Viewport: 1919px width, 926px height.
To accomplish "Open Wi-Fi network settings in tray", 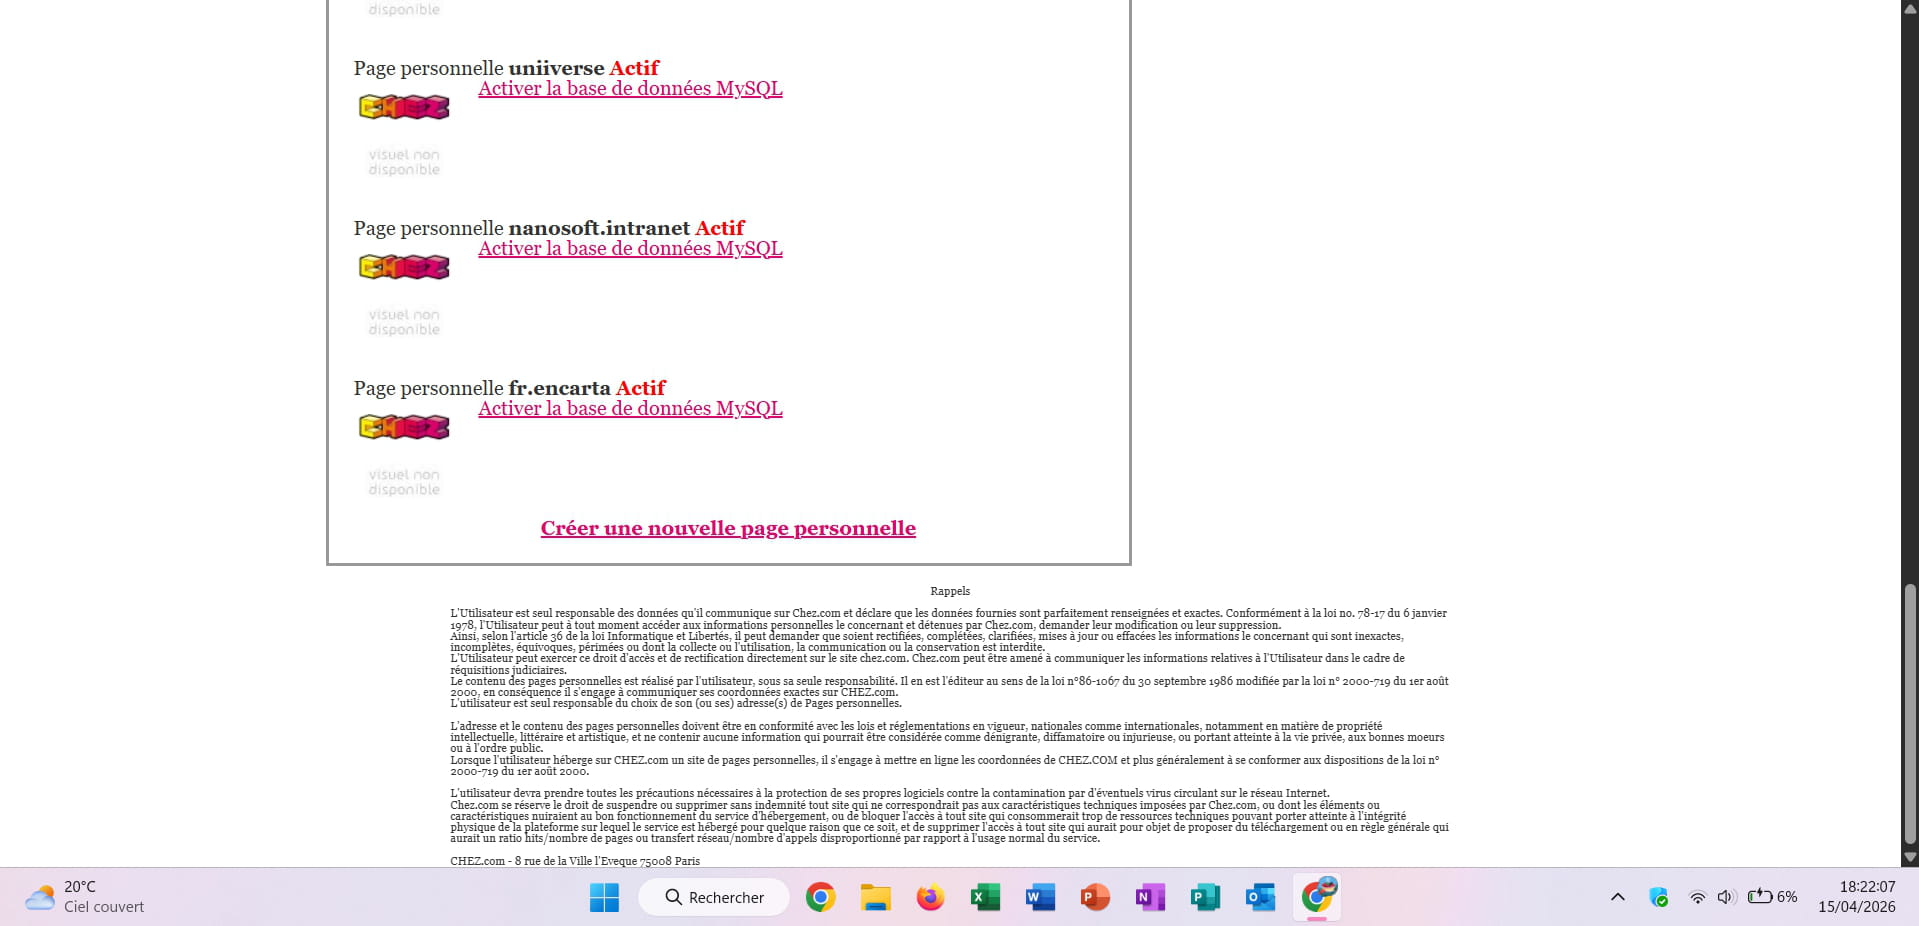I will [1697, 897].
